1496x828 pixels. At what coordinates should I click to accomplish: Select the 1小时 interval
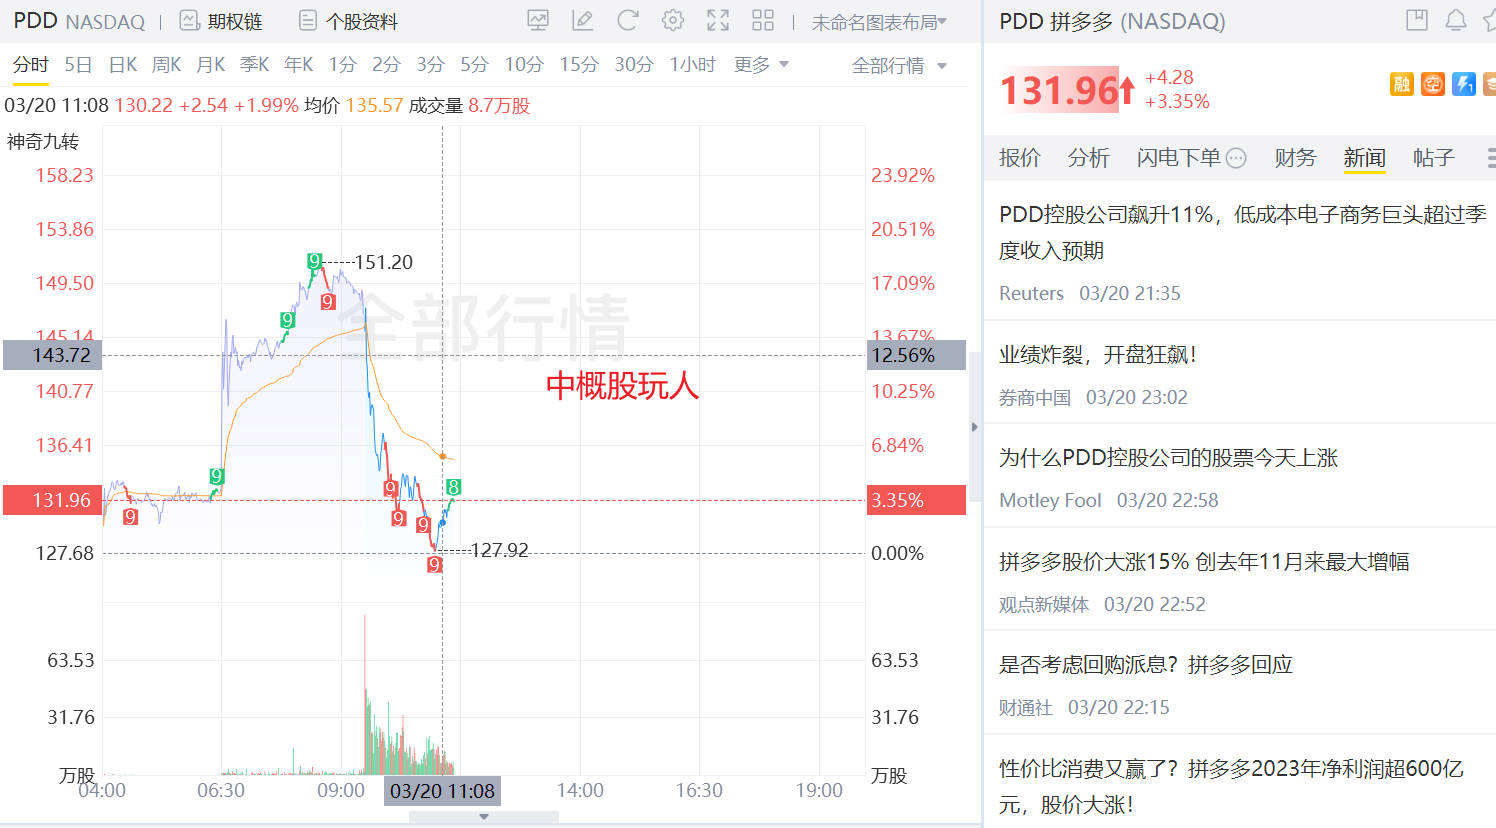[x=692, y=65]
